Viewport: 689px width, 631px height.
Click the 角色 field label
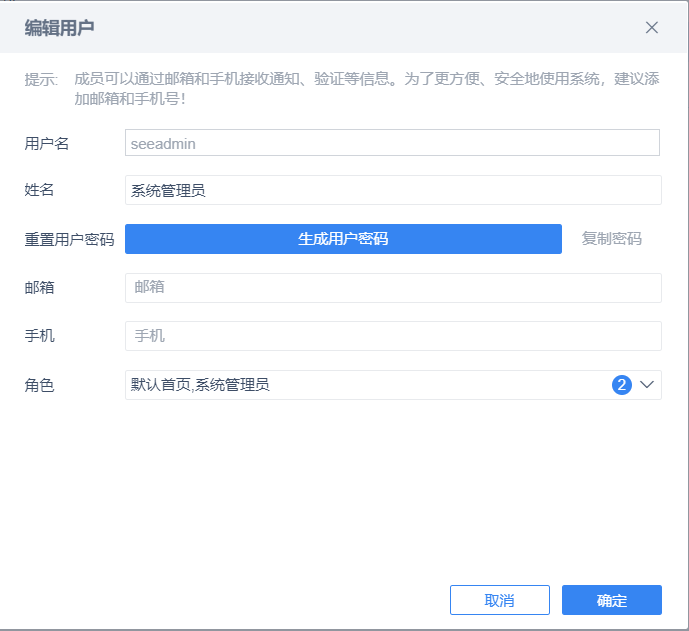[x=39, y=385]
